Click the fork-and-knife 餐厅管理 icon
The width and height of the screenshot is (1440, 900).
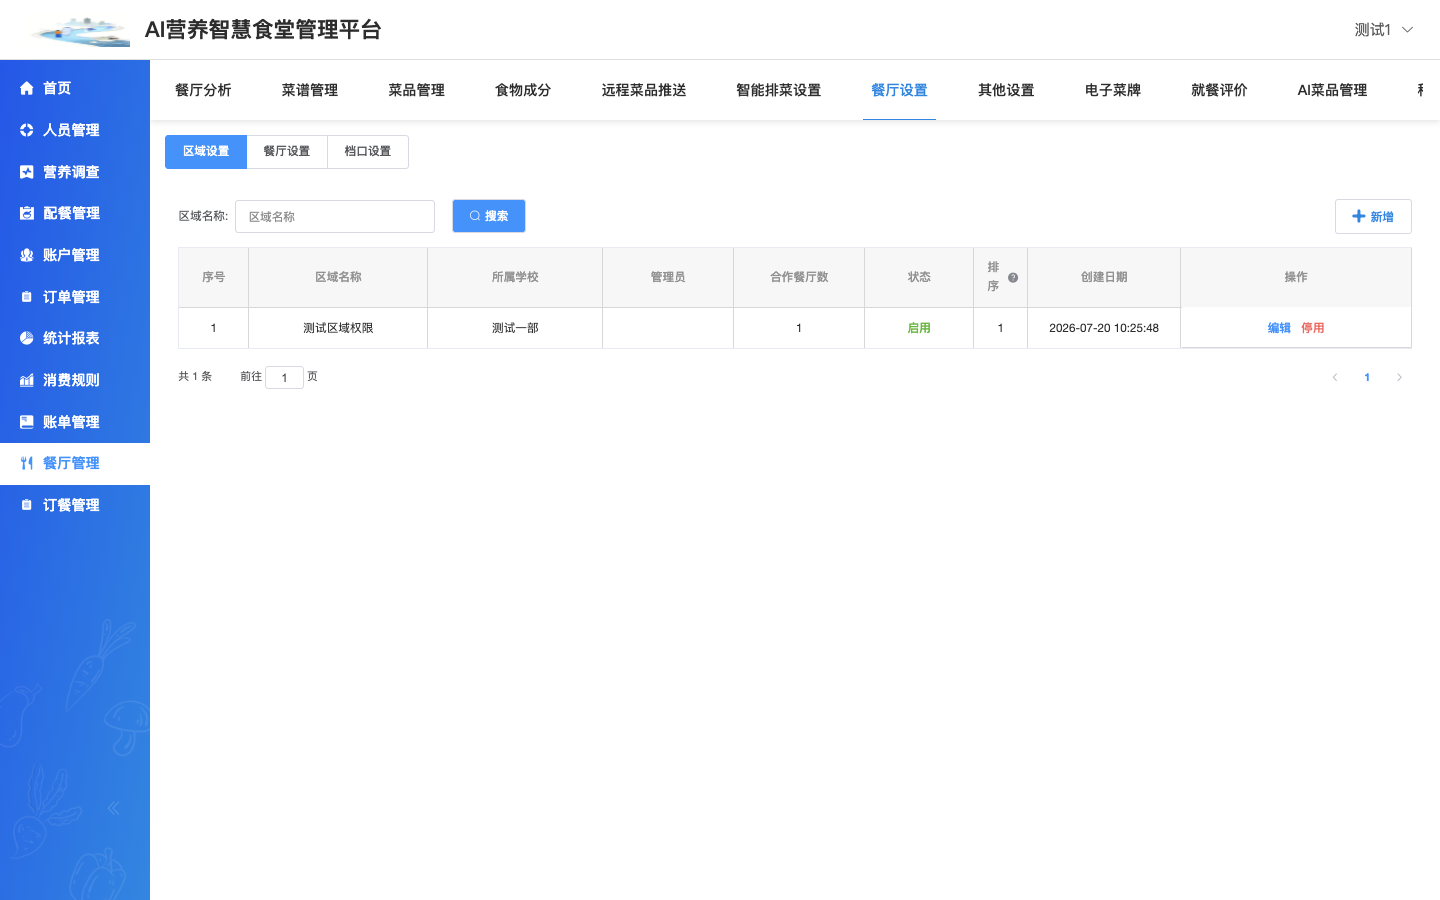[27, 463]
